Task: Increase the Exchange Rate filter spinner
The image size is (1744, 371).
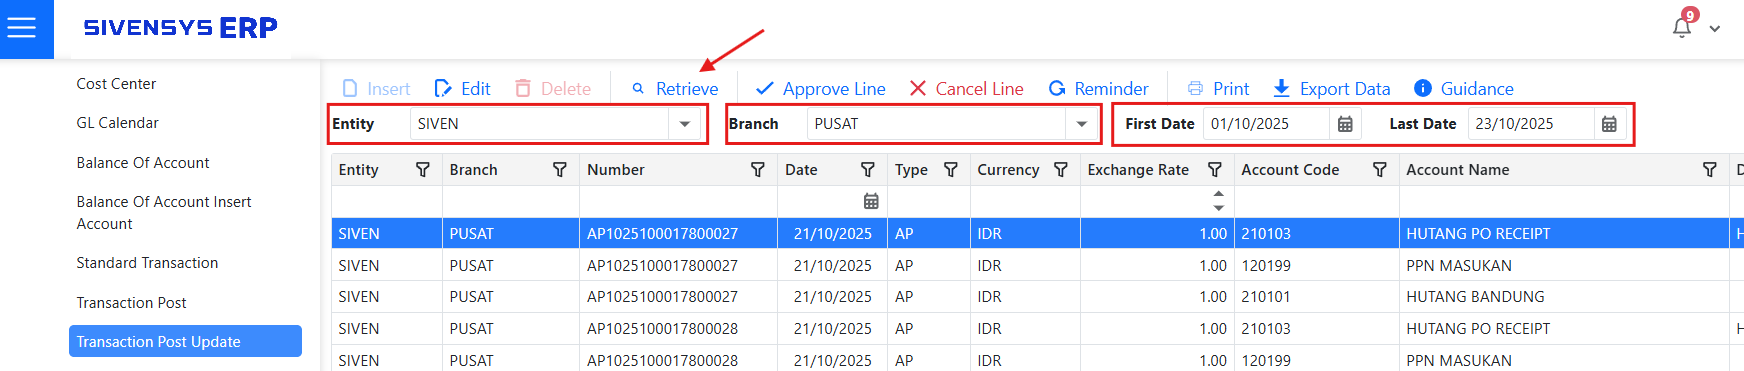Action: click(x=1218, y=194)
